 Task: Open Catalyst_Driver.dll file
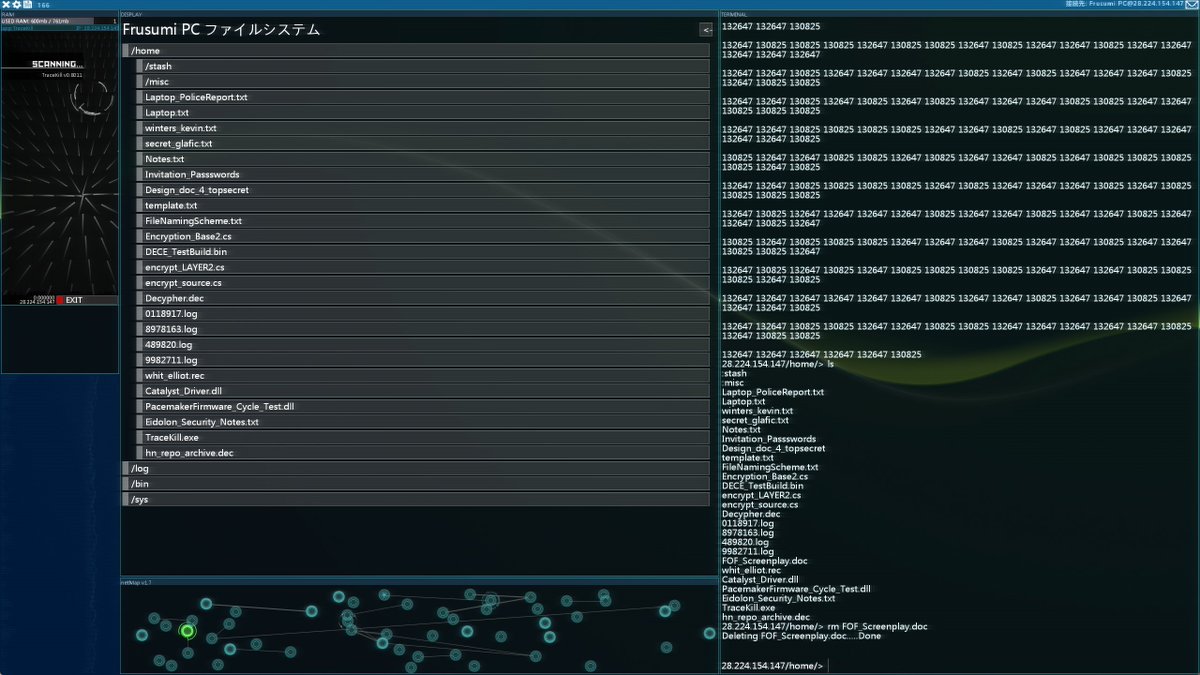pos(423,391)
